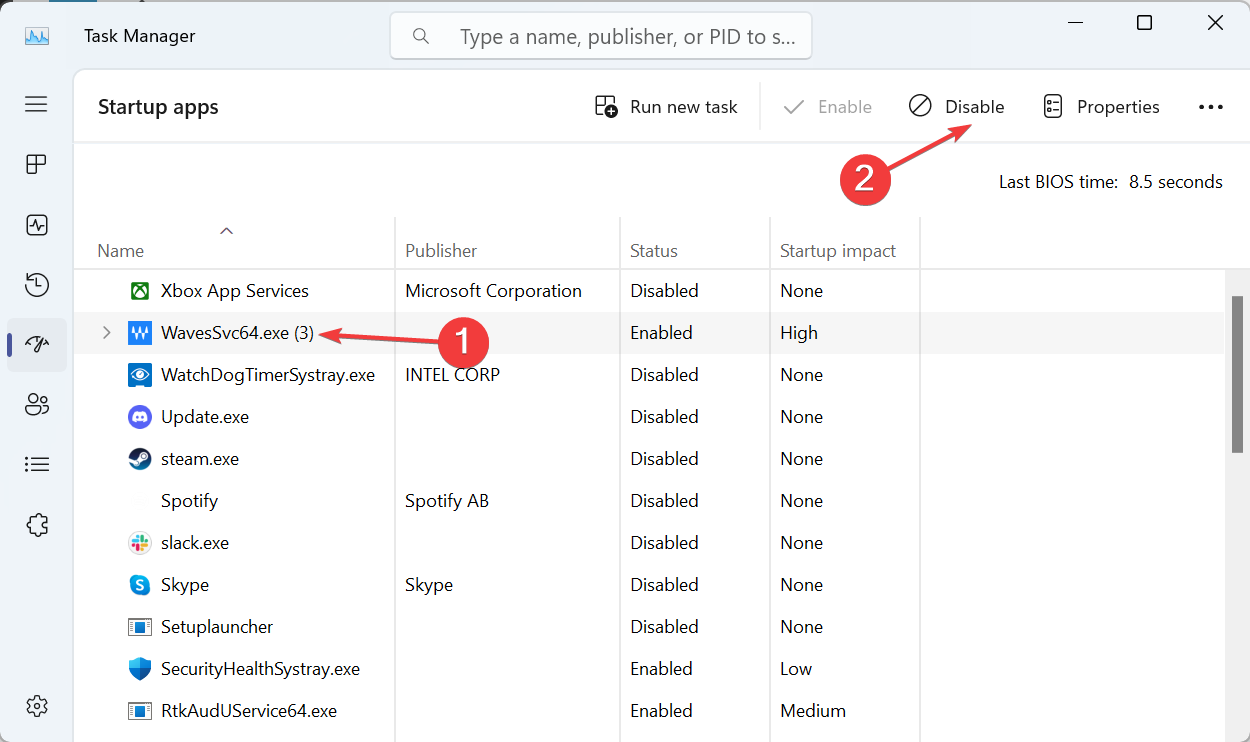Click the Discord Update.exe icon
1250x742 pixels.
point(140,417)
